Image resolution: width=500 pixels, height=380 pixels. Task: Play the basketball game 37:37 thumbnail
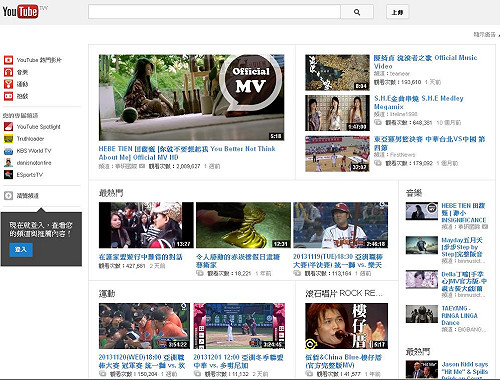337,154
